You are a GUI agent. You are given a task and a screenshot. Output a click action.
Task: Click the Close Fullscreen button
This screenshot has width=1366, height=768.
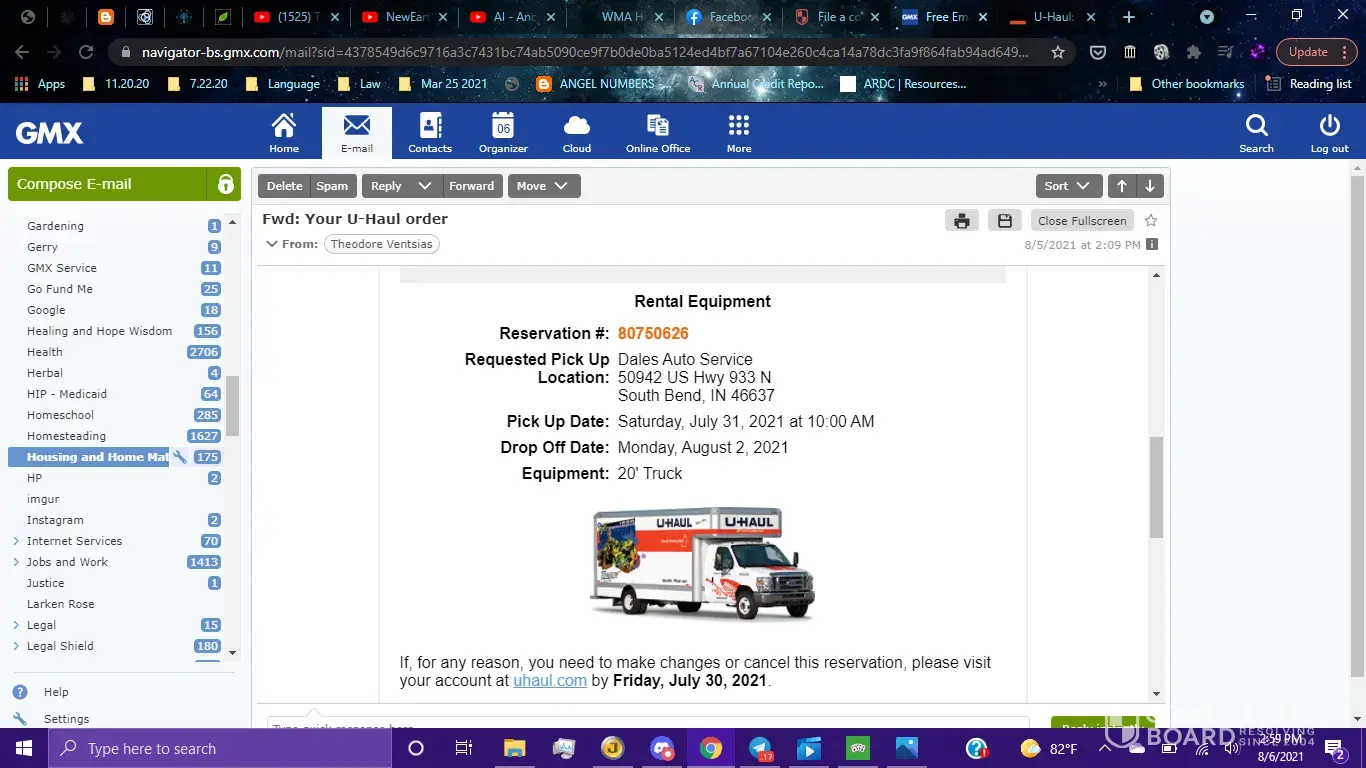(1082, 221)
